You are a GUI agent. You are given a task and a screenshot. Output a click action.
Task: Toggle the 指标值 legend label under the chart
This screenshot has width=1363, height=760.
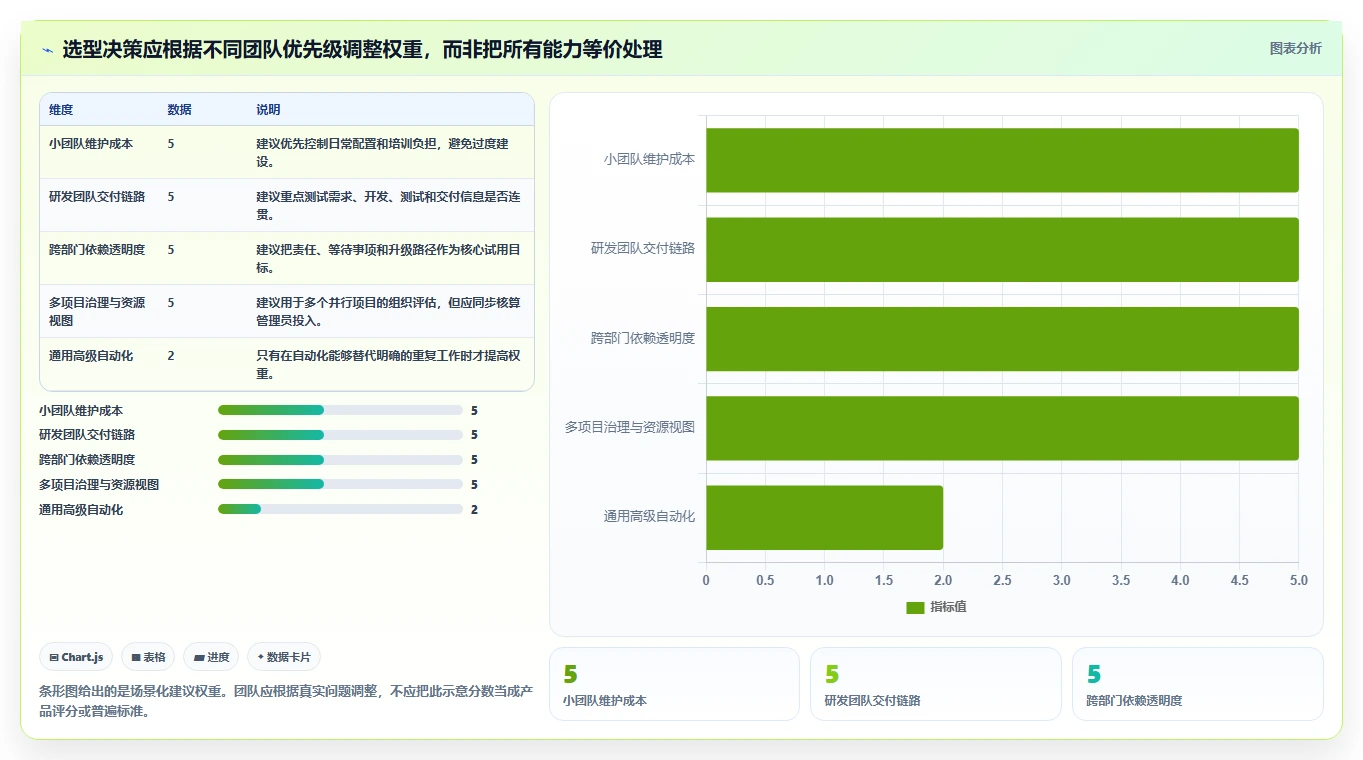tap(948, 607)
